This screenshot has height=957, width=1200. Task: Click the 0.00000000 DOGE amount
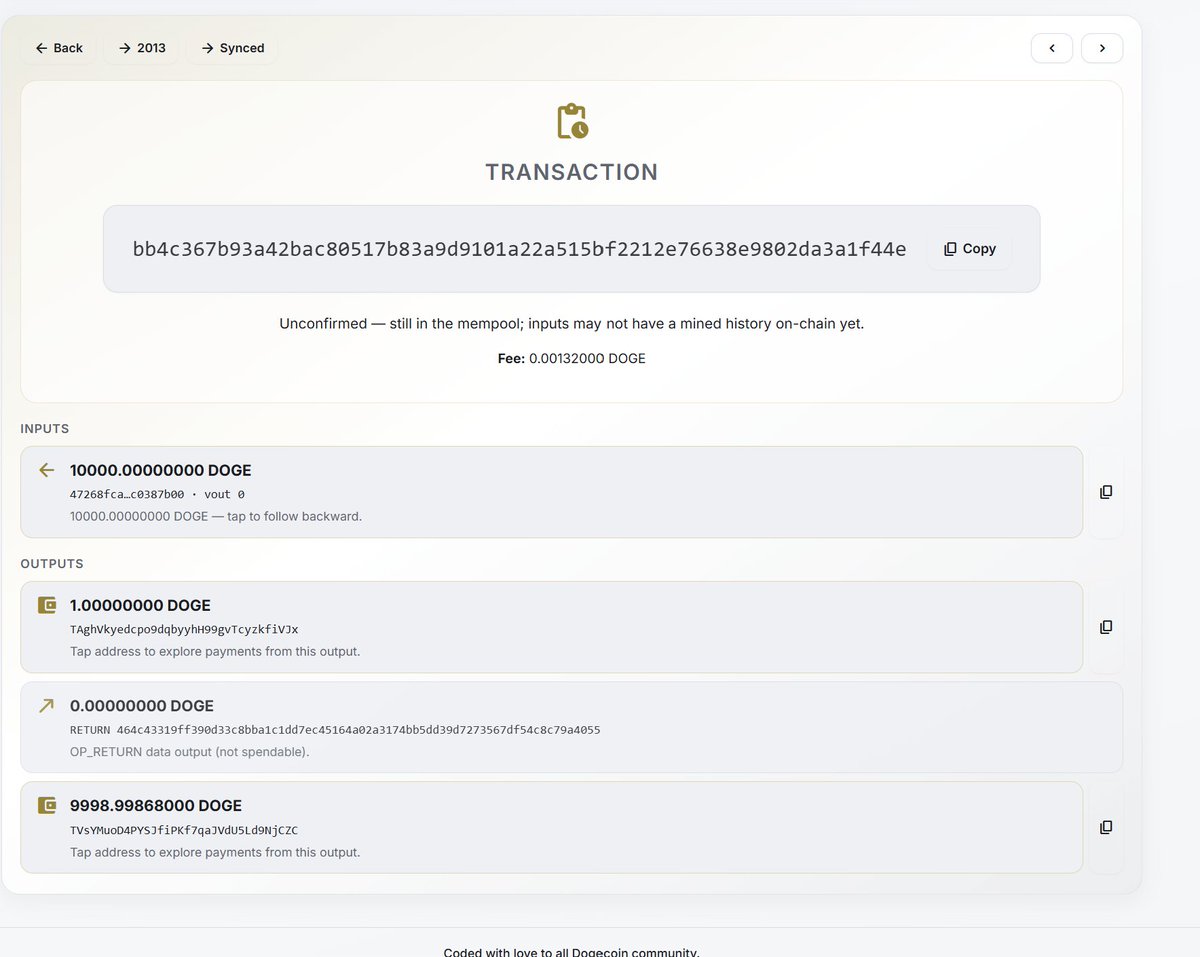point(142,706)
